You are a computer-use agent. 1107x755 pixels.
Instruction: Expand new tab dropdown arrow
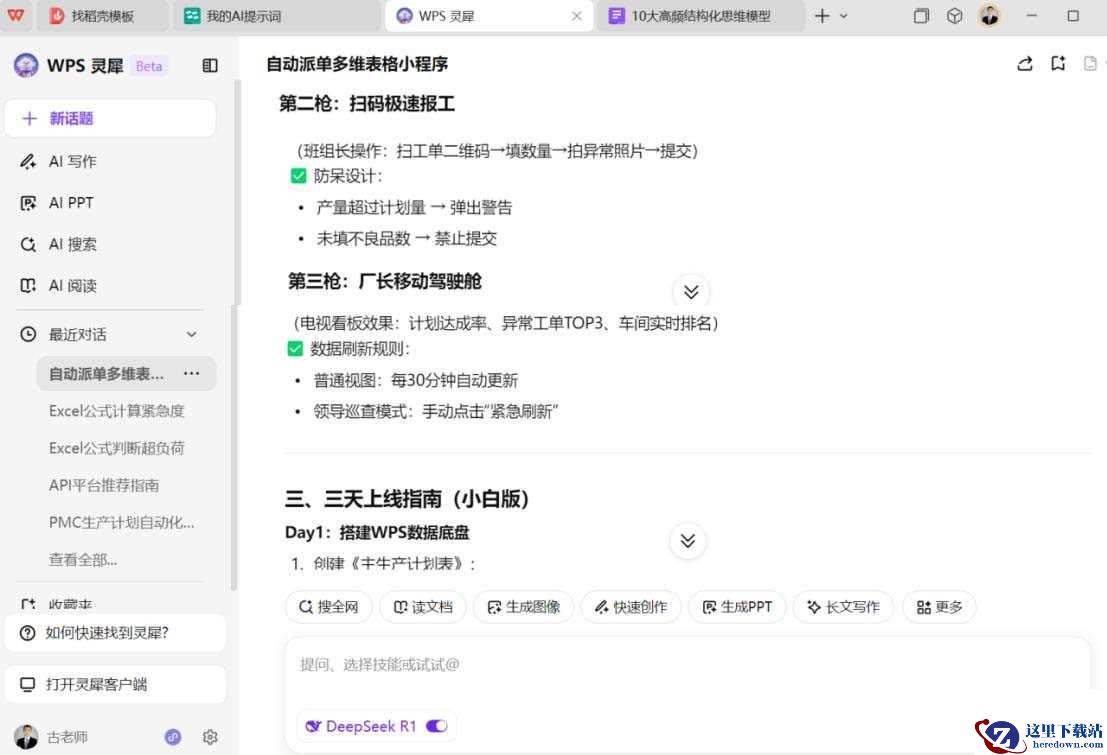(x=844, y=16)
